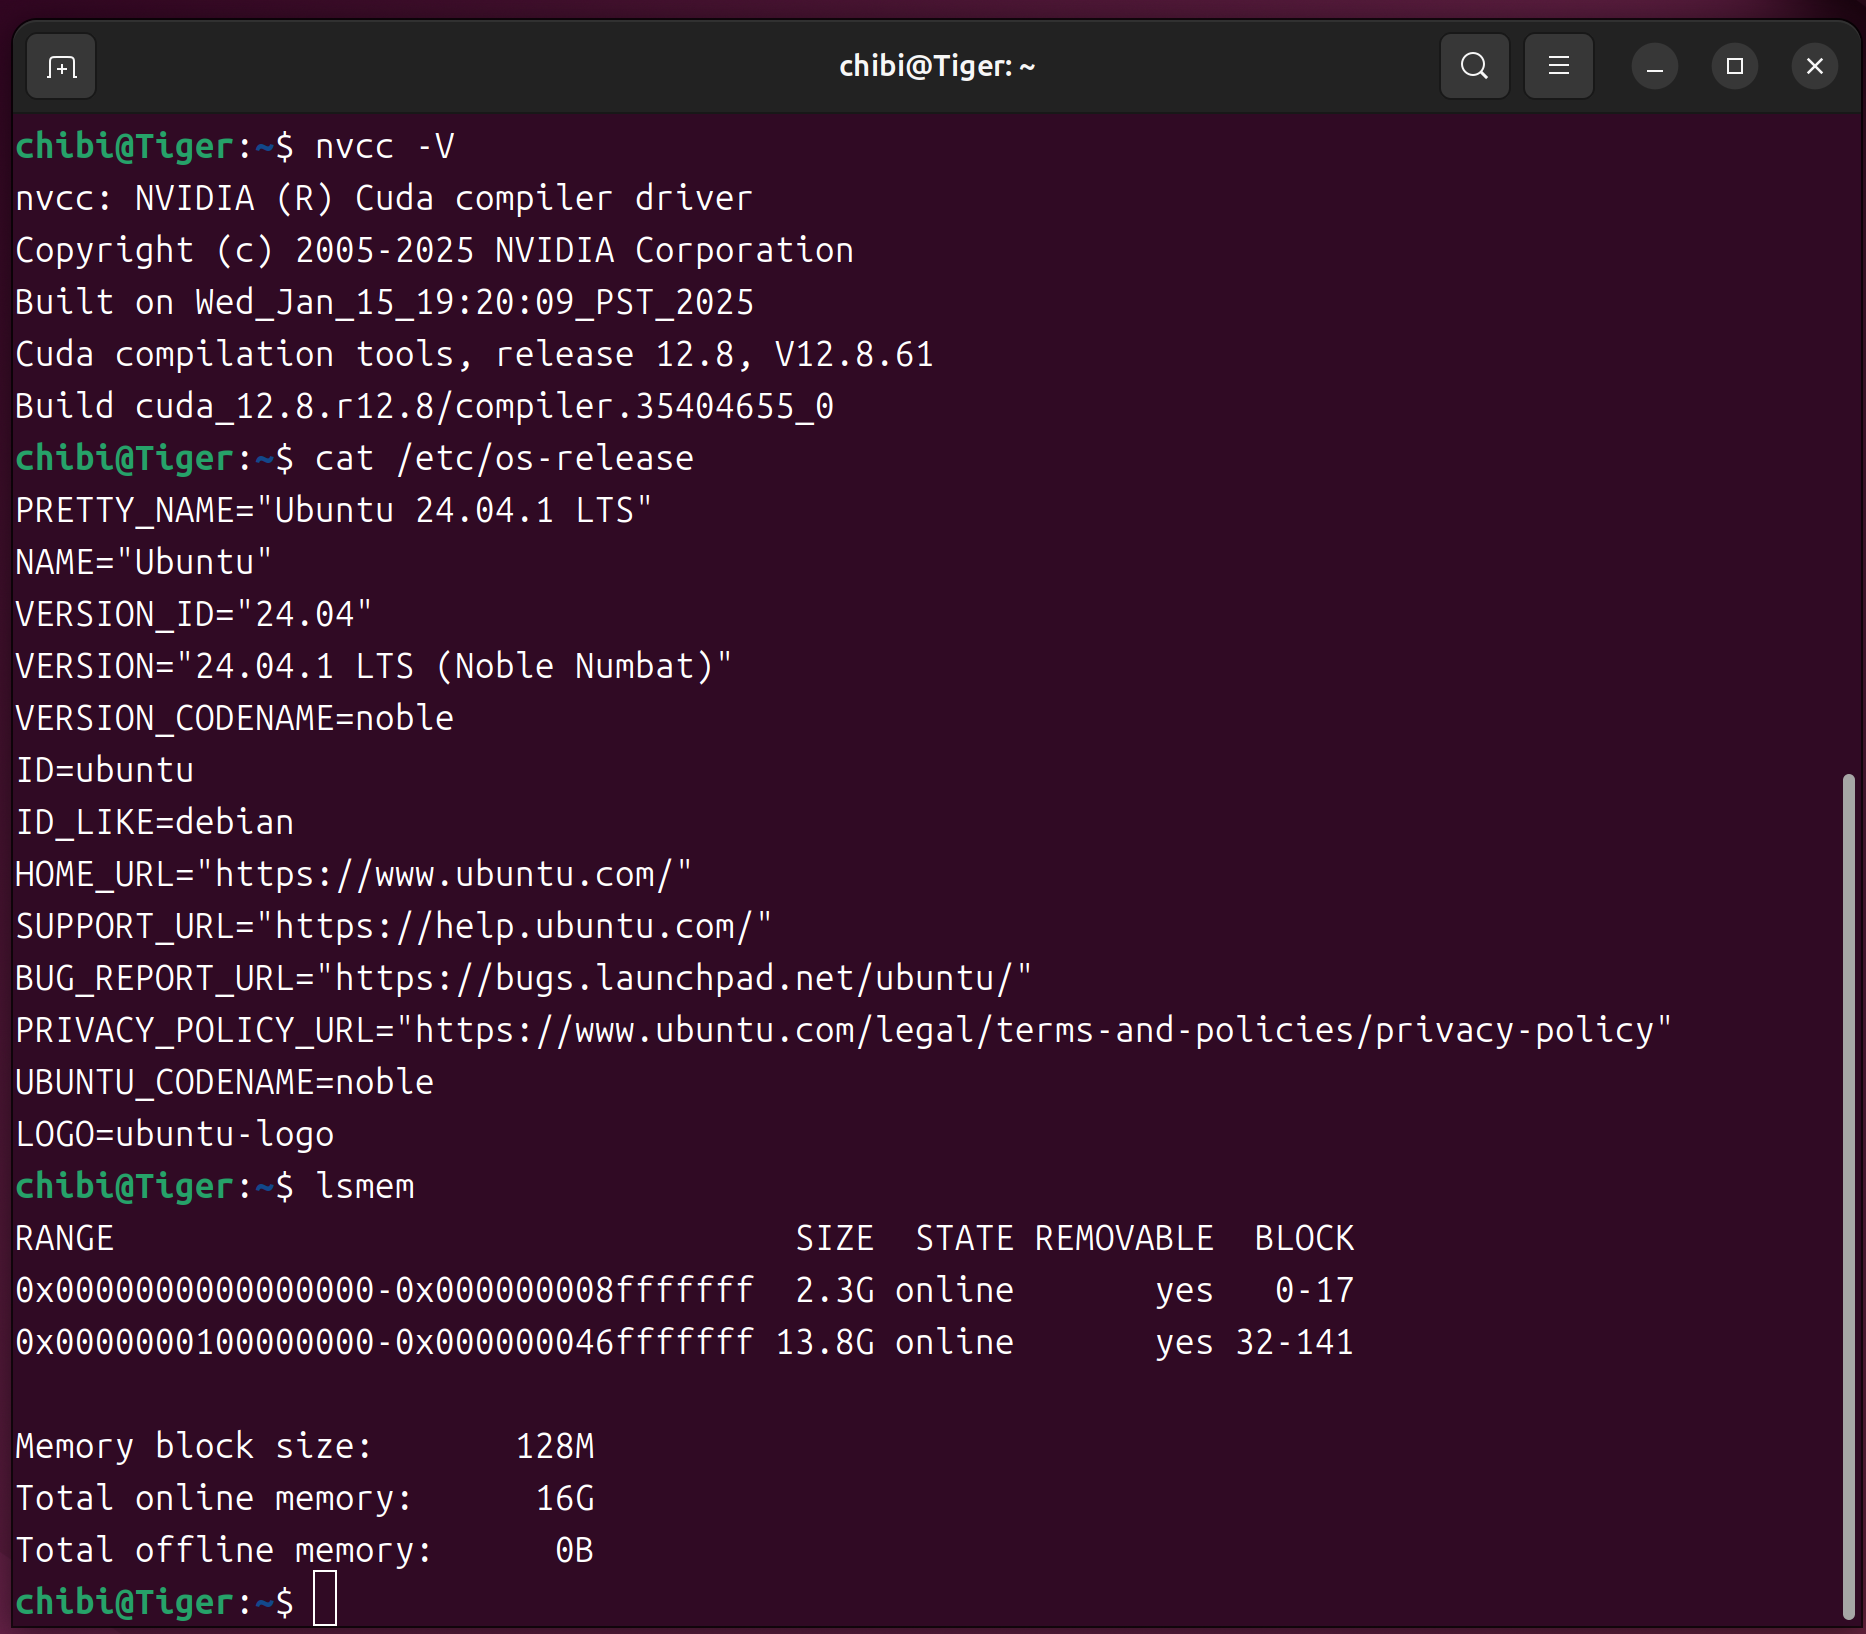Open the Ubuntu privacy-policy URL
The image size is (1866, 1634).
click(x=1034, y=1031)
